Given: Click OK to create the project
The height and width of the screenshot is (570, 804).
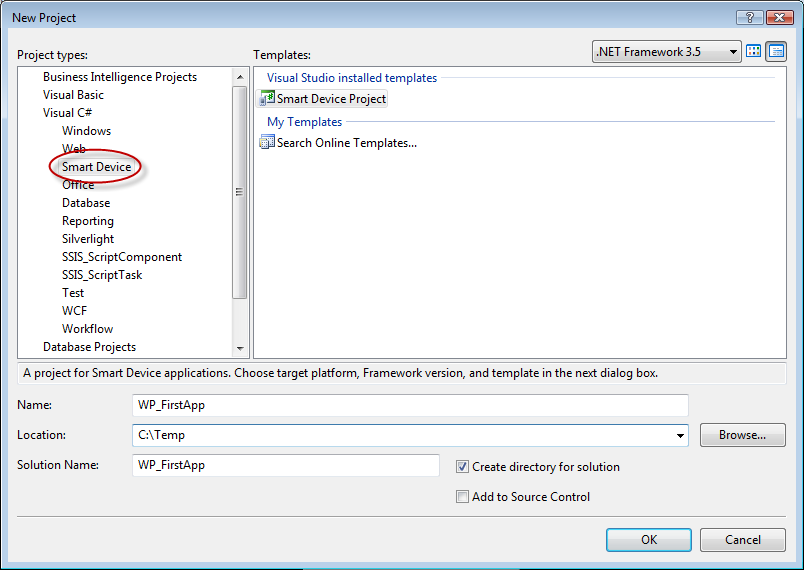Looking at the screenshot, I should (x=649, y=540).
